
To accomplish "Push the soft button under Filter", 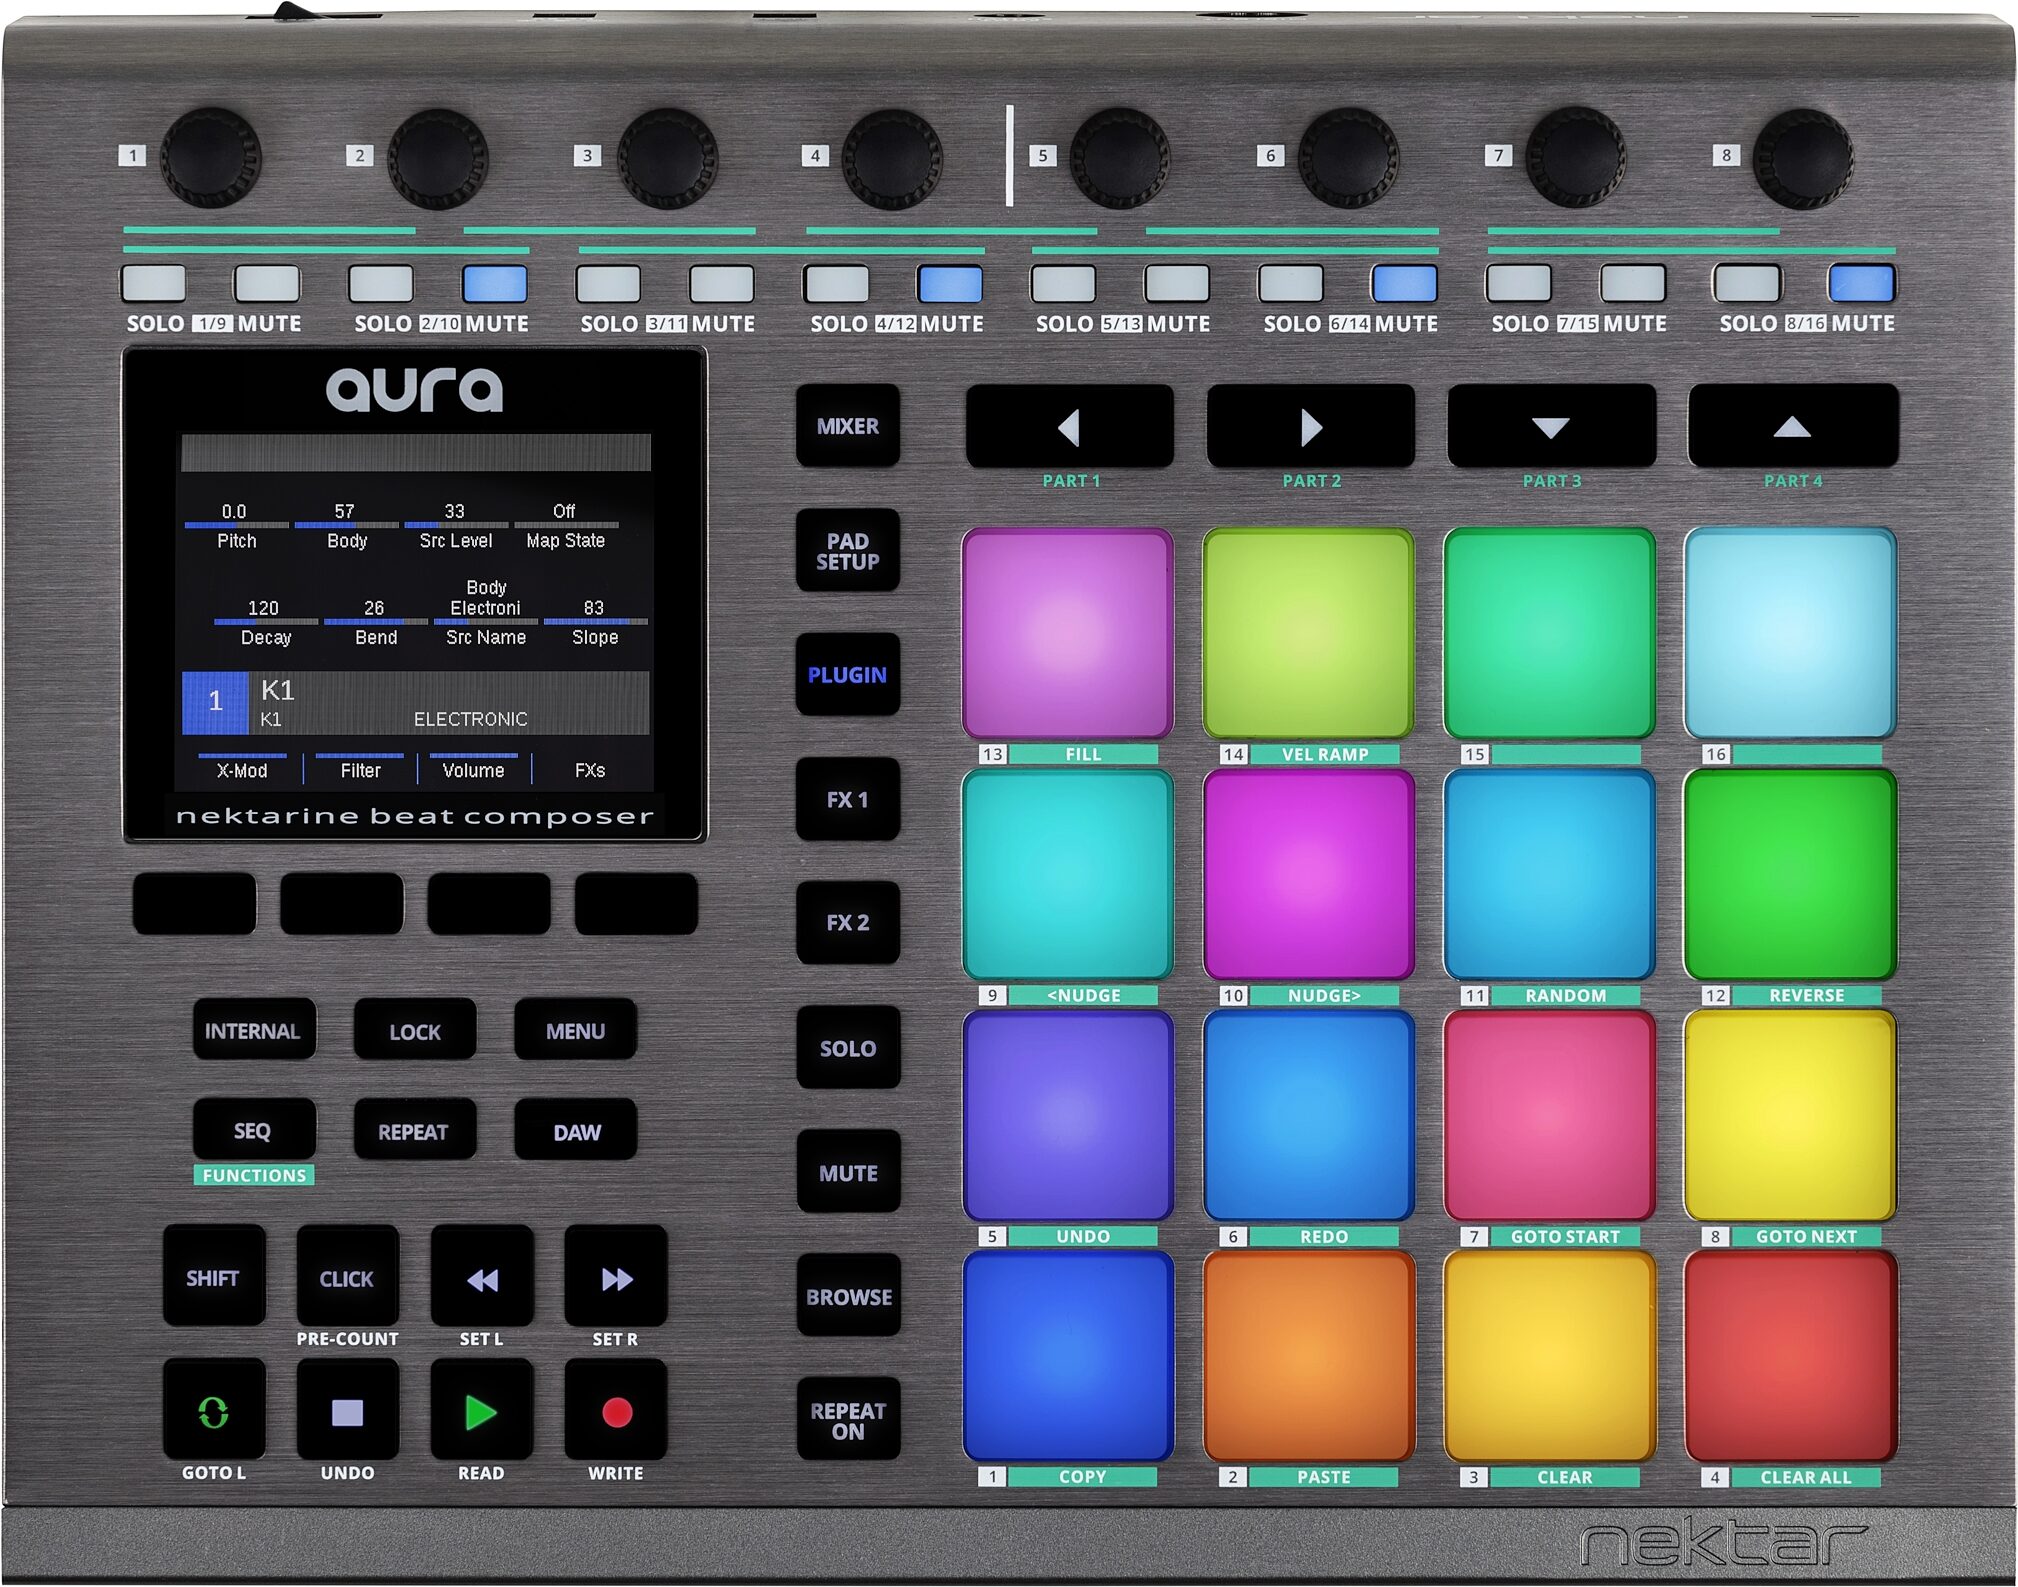I will [x=342, y=904].
